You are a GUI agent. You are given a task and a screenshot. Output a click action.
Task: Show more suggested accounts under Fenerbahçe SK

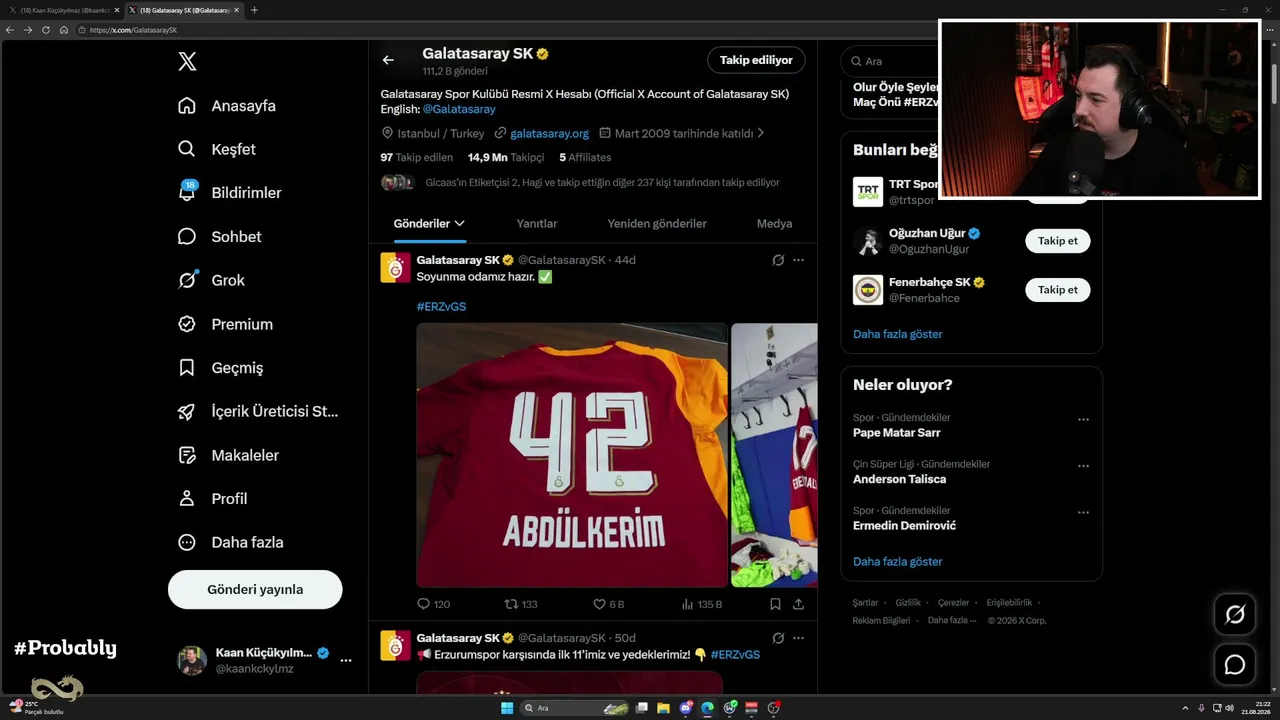tap(898, 334)
